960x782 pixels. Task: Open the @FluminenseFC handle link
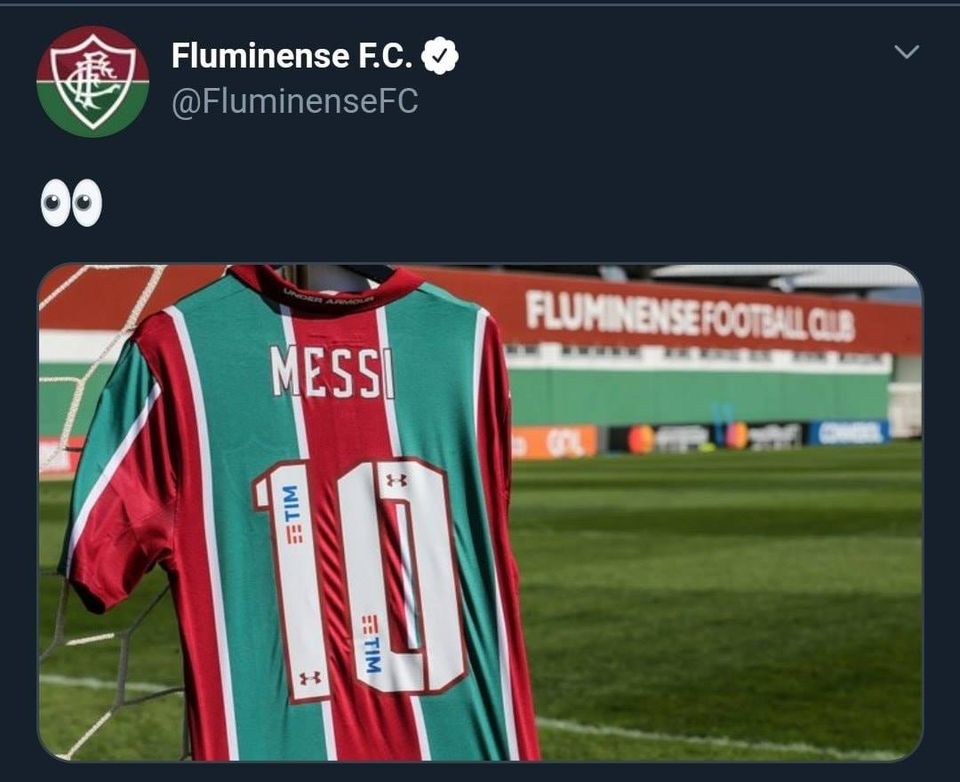pyautogui.click(x=294, y=101)
